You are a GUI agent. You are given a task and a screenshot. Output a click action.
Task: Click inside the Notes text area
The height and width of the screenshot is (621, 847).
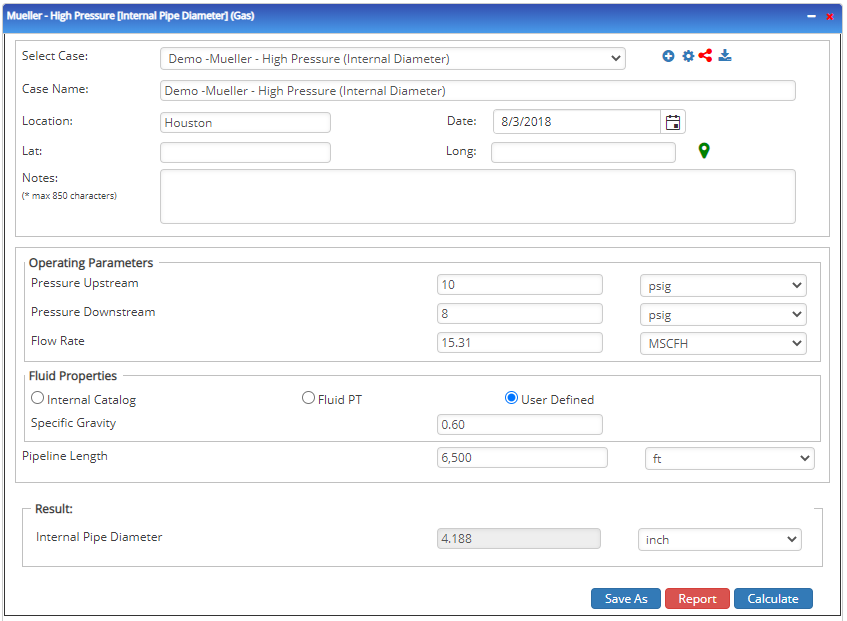pos(477,196)
